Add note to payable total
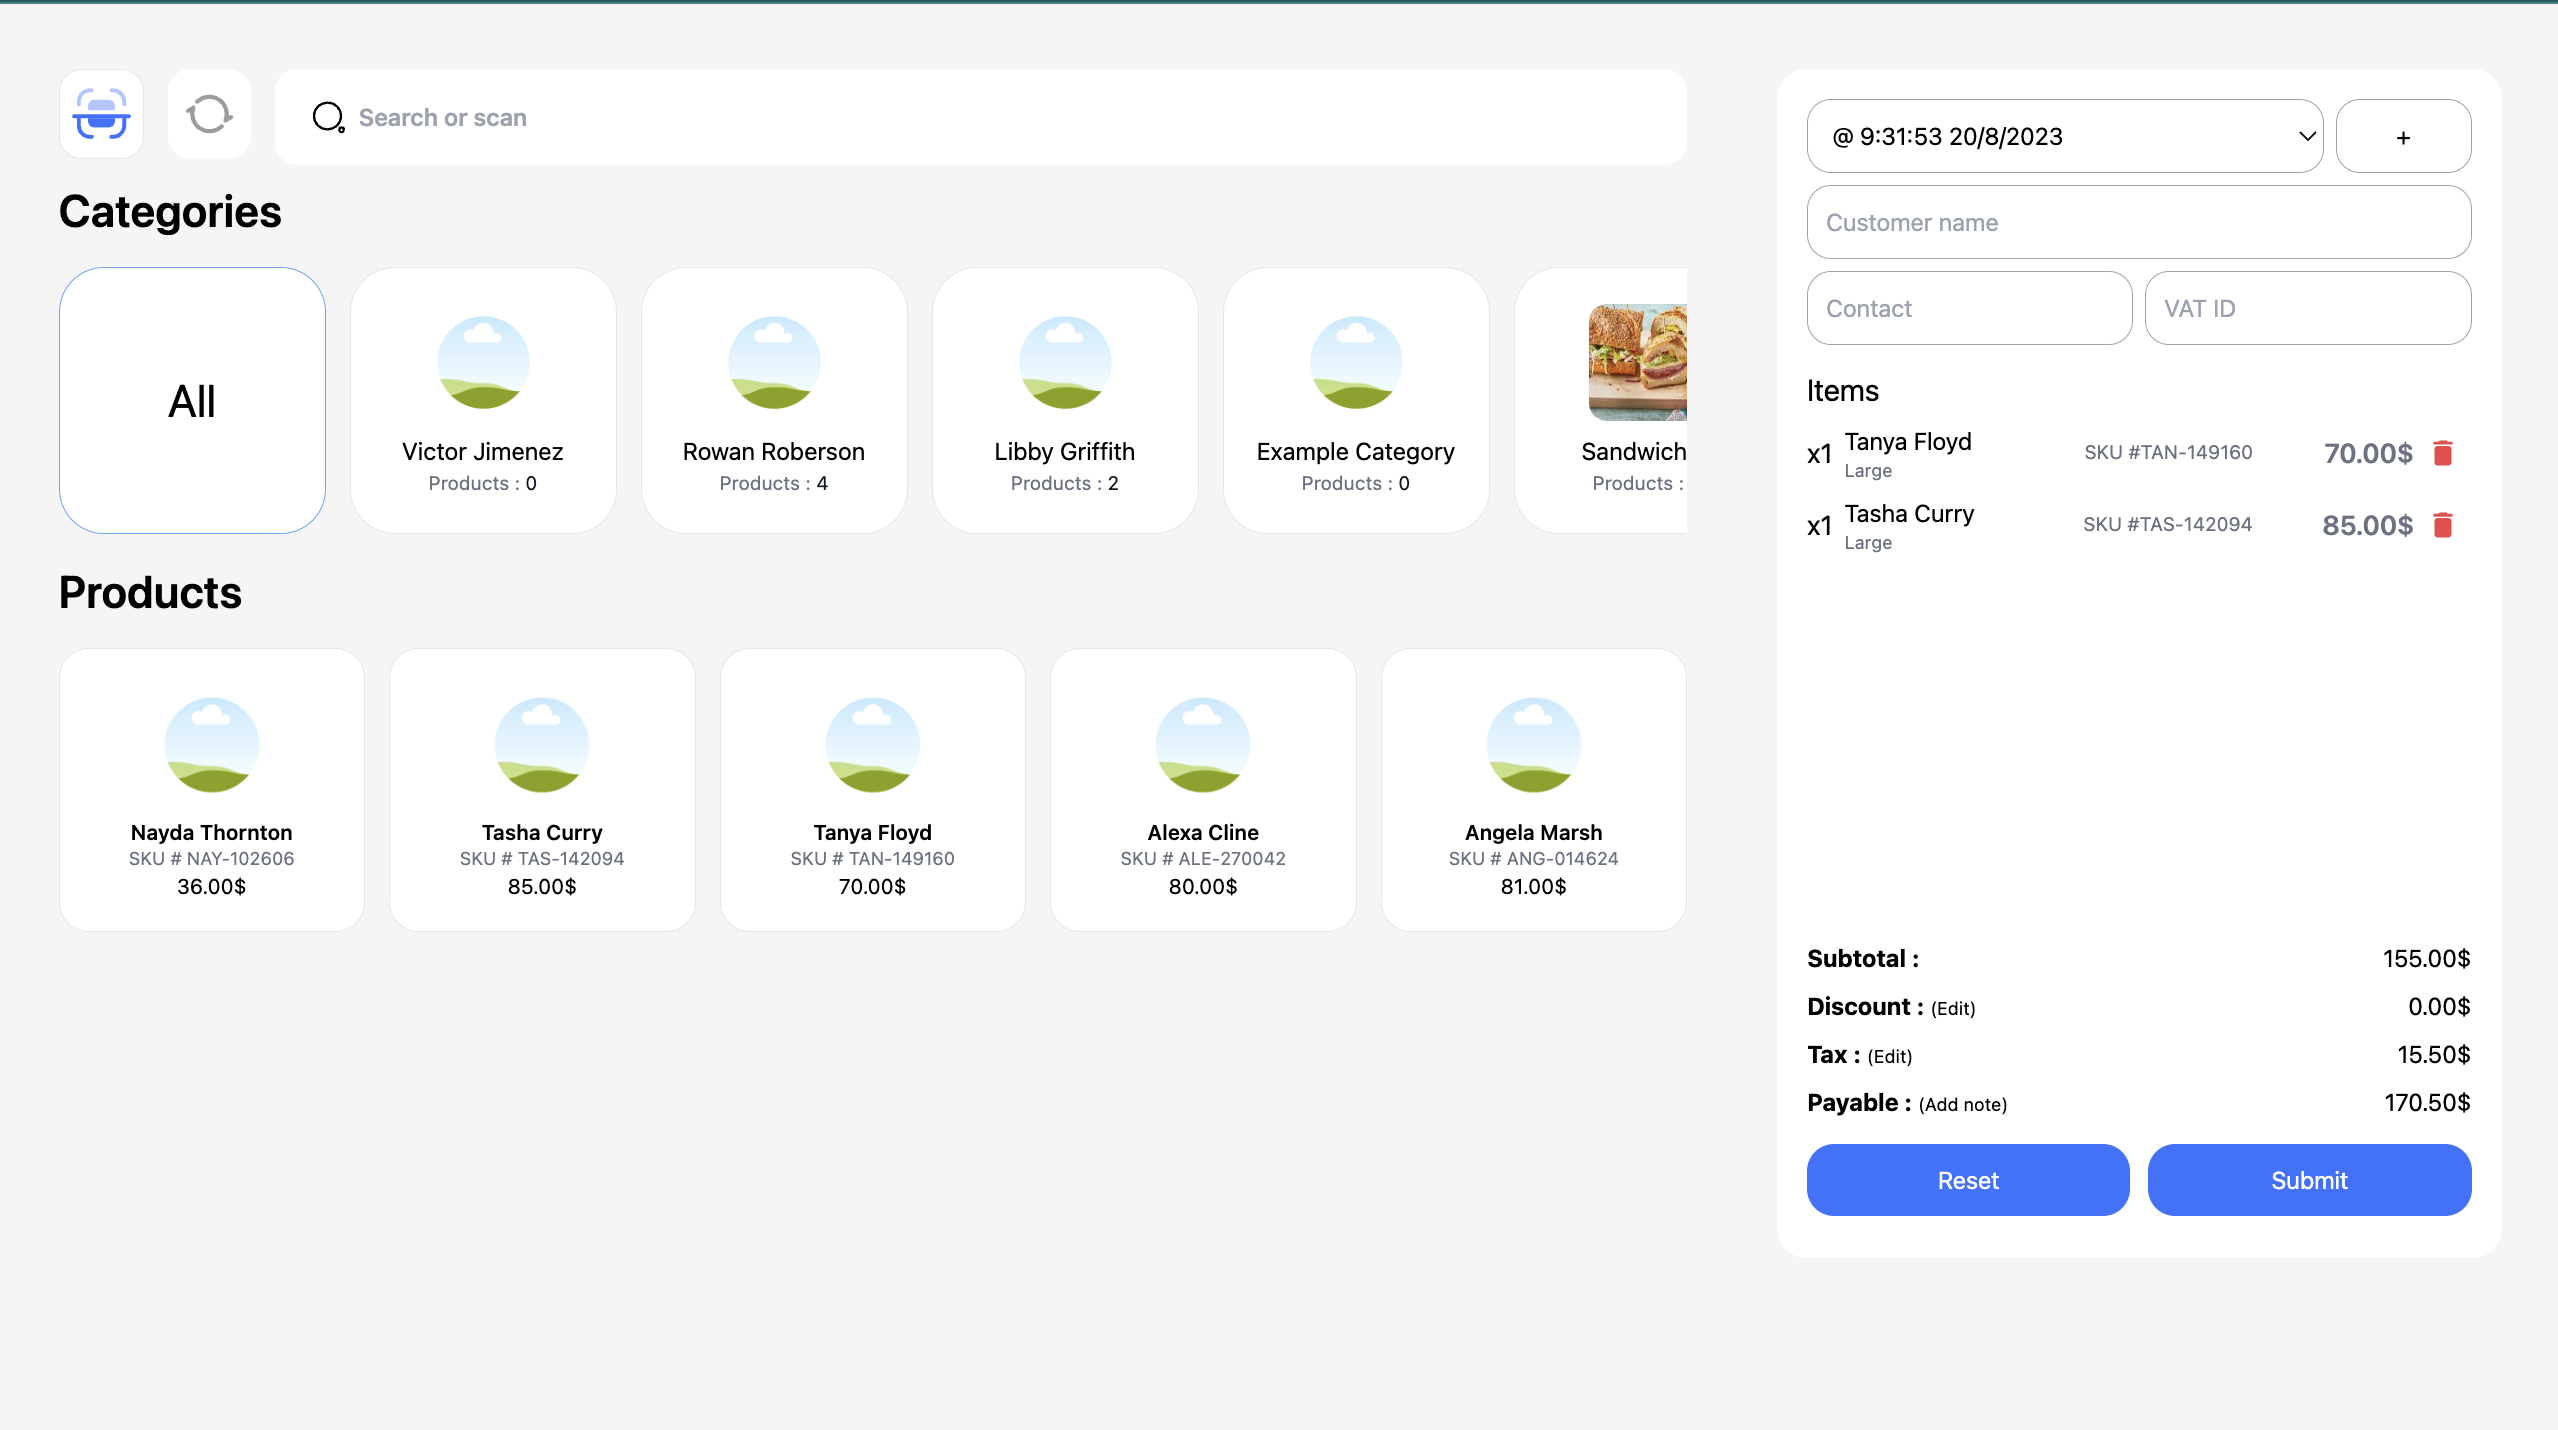This screenshot has height=1430, width=2558. click(1962, 1104)
